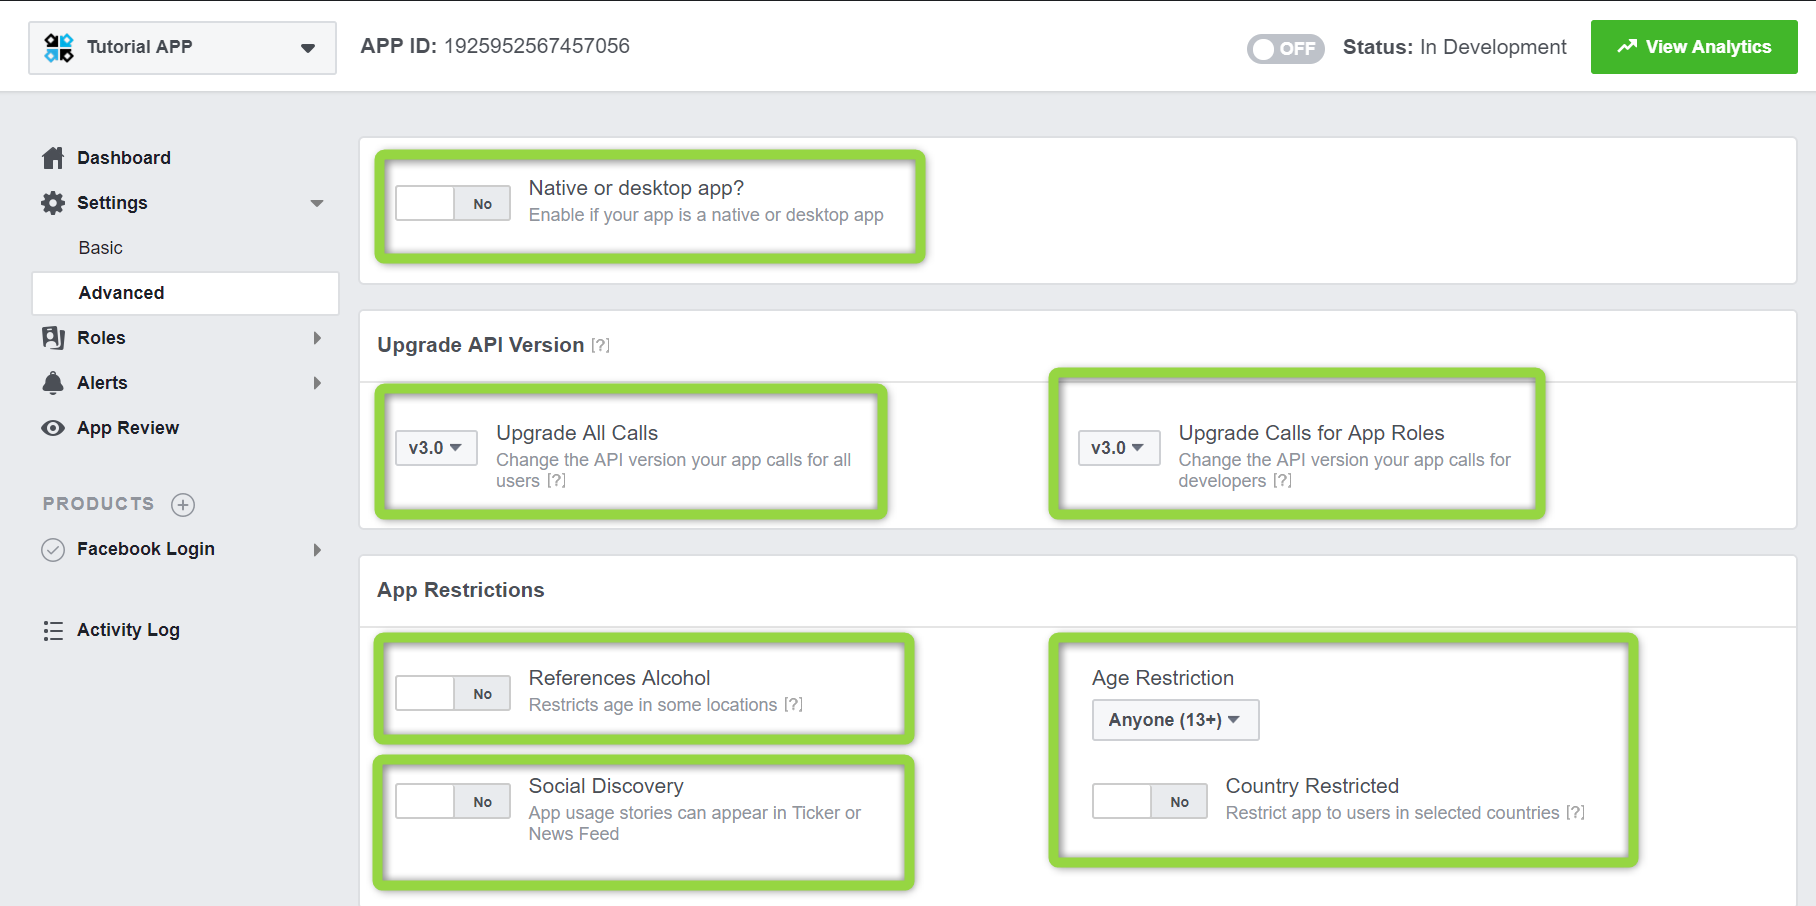Click the Activity Log list icon
The height and width of the screenshot is (906, 1816).
click(x=53, y=631)
